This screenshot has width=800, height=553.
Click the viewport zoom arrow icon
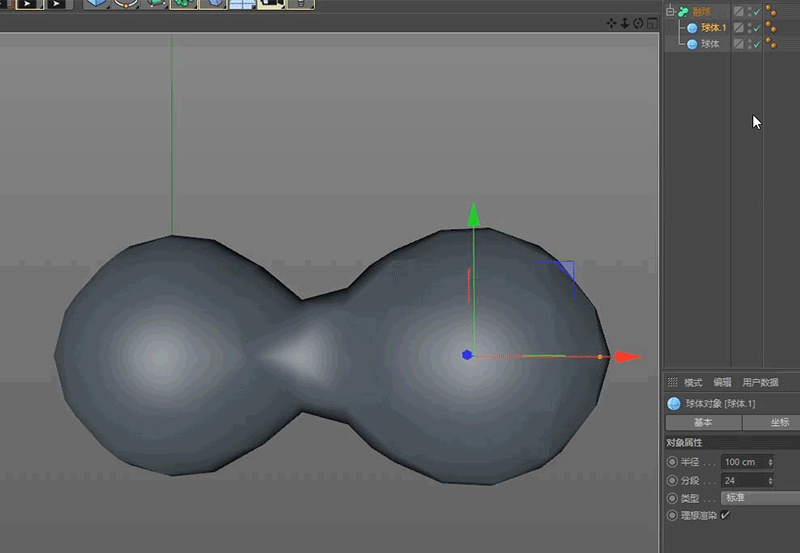pos(625,23)
